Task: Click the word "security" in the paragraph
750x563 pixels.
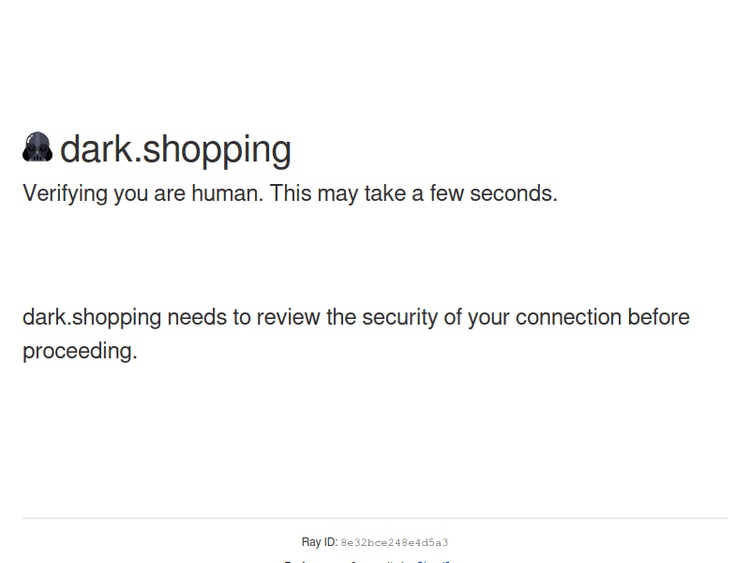Action: pyautogui.click(x=399, y=318)
